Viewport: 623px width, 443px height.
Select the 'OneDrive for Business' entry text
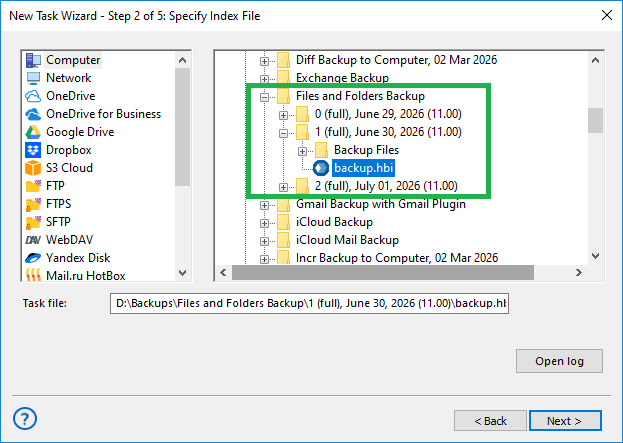point(103,114)
